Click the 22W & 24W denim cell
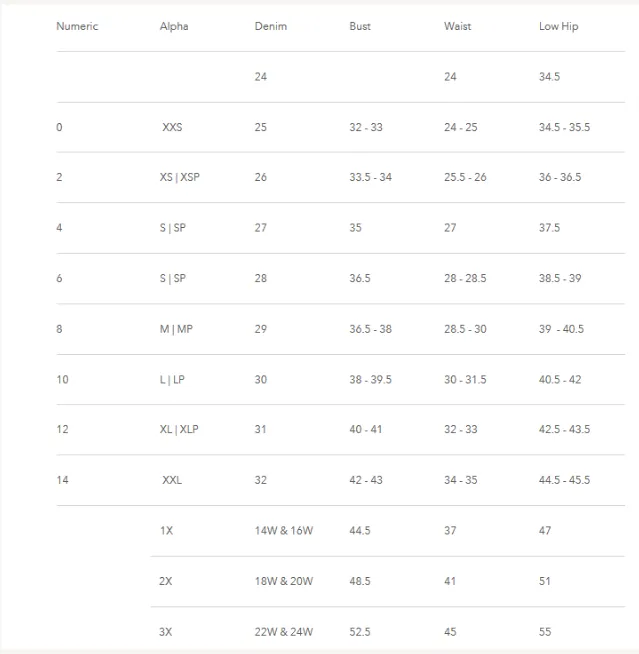 [x=284, y=632]
